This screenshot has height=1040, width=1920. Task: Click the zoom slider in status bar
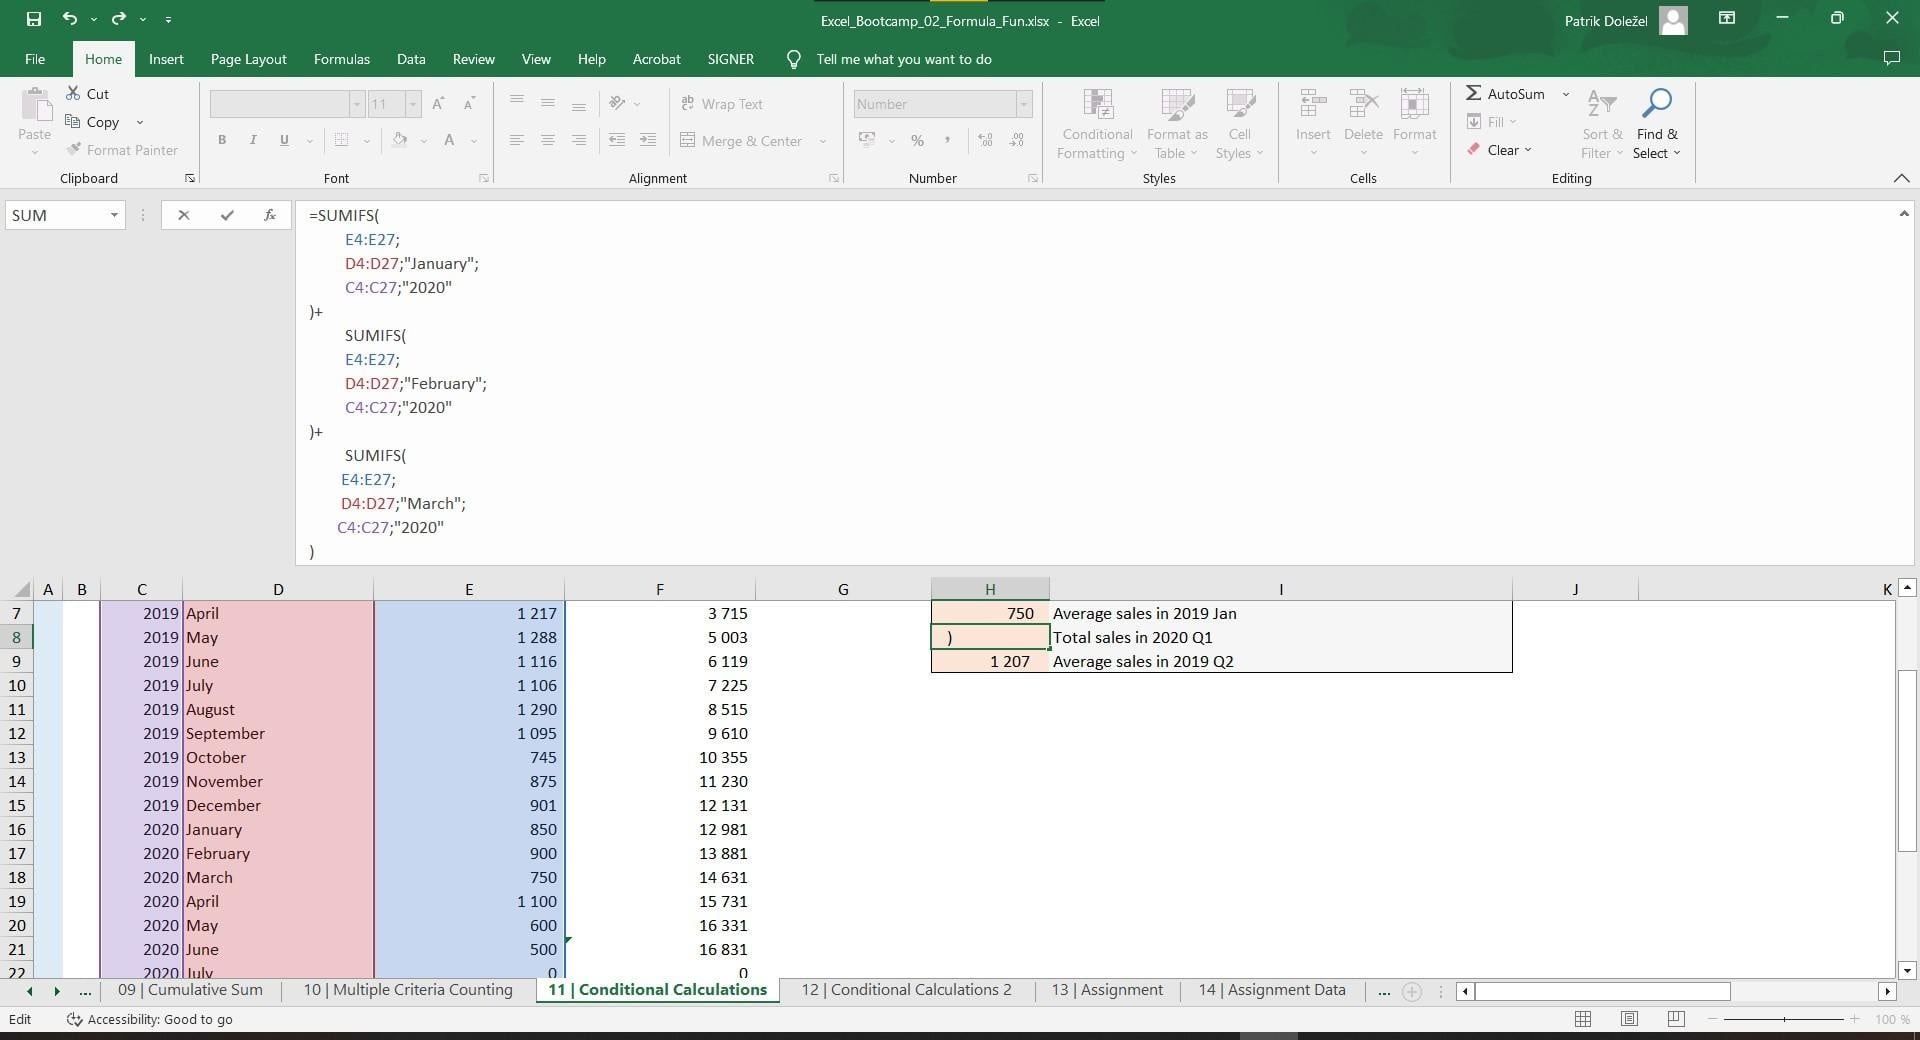(1784, 1019)
